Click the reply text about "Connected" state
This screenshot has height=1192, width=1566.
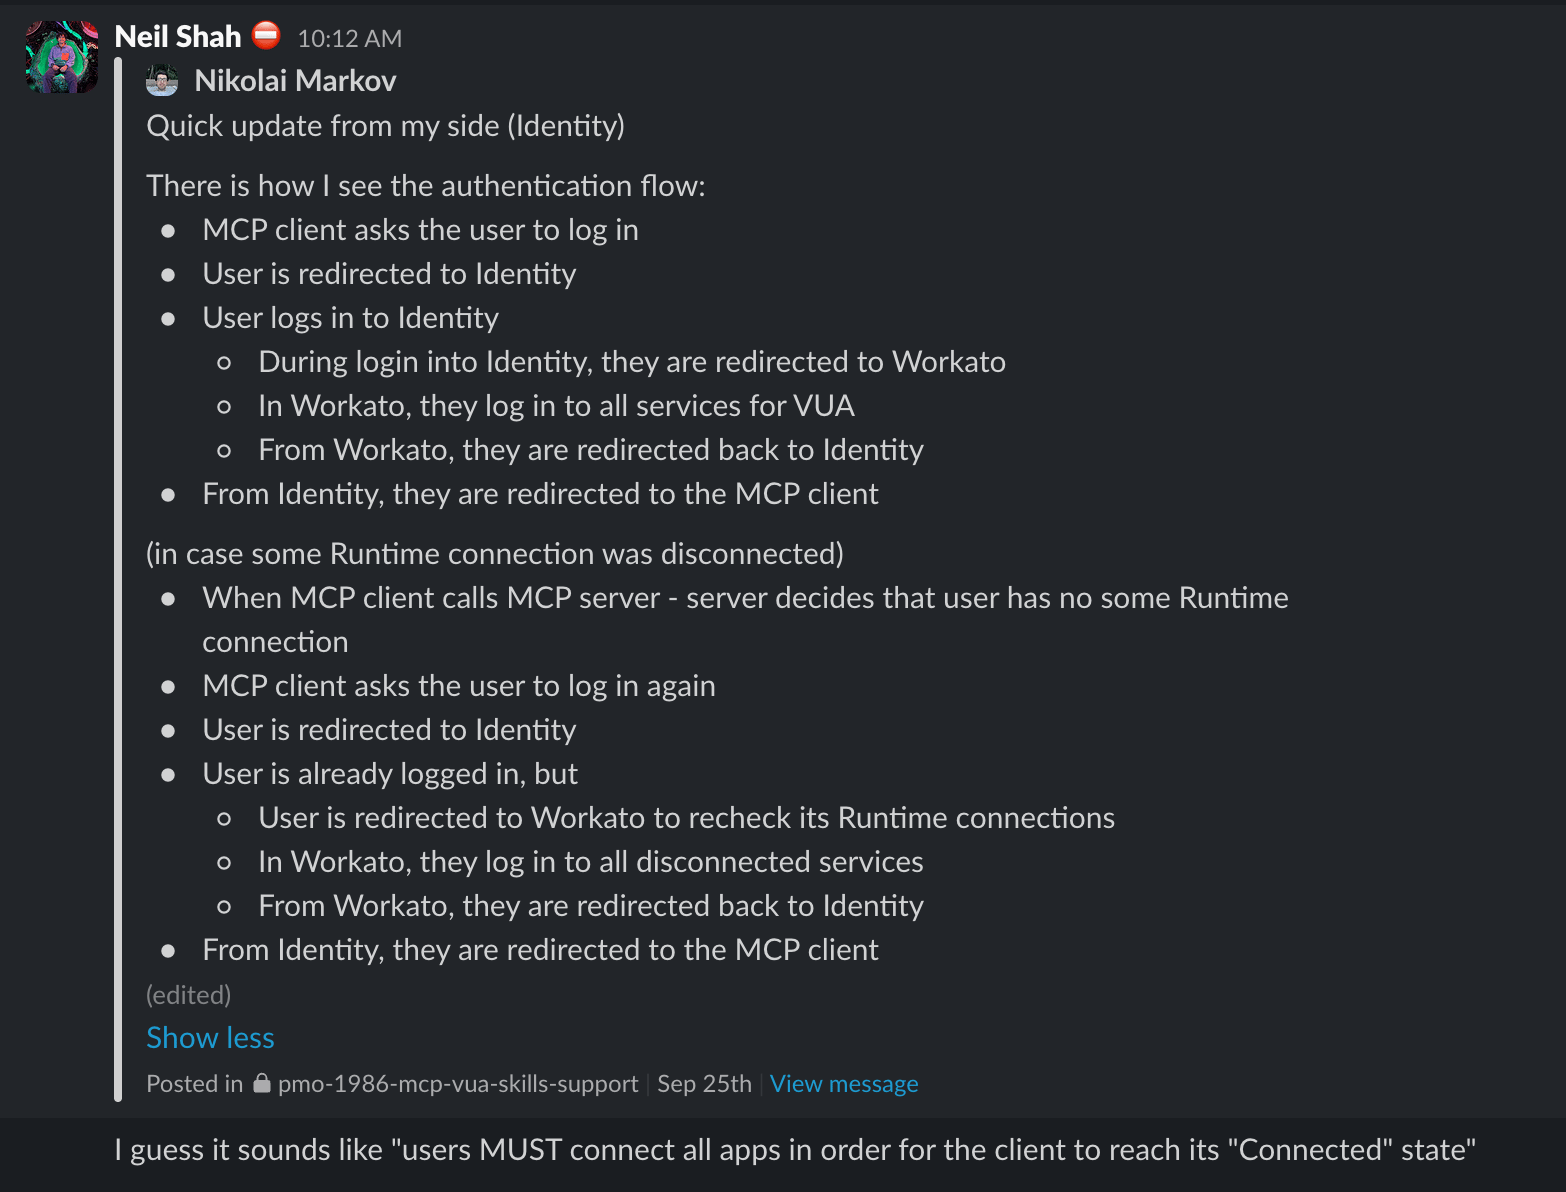pyautogui.click(x=795, y=1150)
